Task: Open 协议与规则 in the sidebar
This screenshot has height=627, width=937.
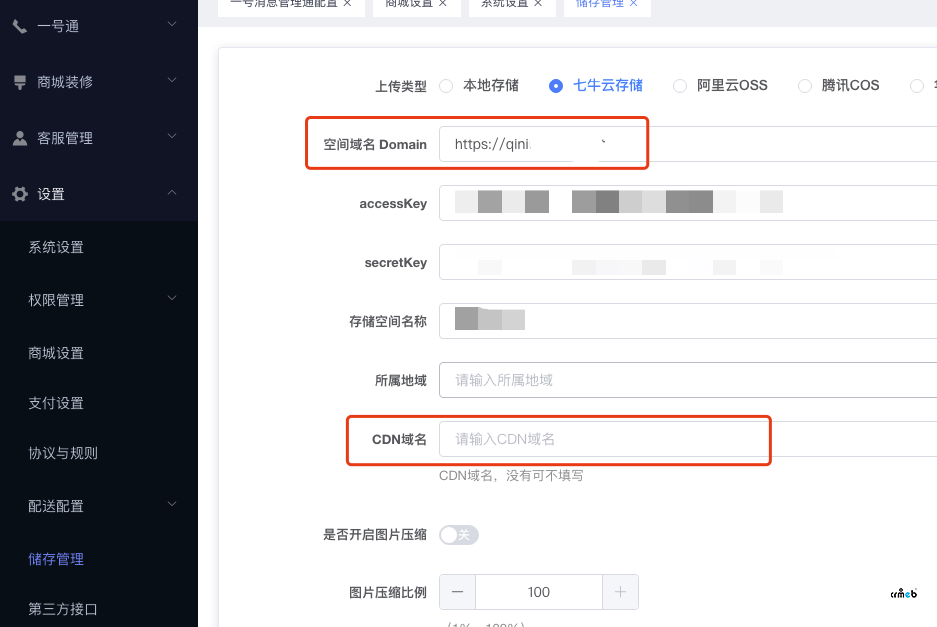Action: point(63,453)
